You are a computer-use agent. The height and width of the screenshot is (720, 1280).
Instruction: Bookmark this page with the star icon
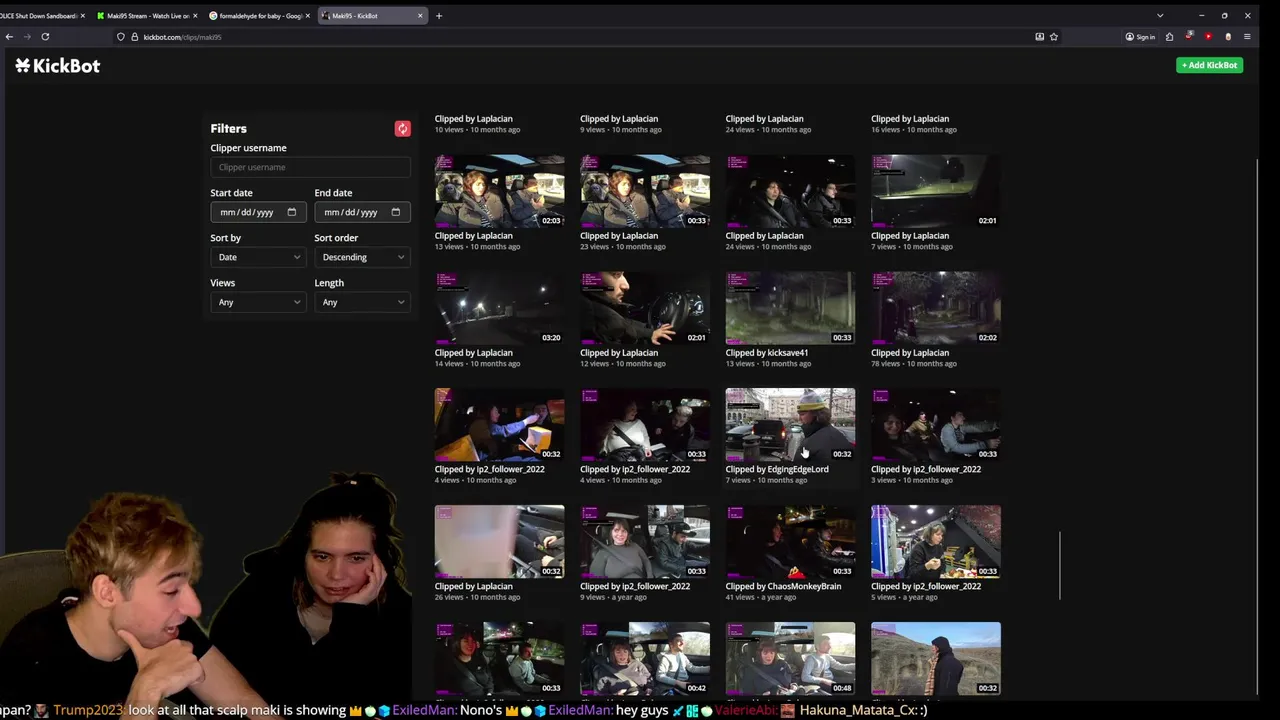coord(1054,37)
